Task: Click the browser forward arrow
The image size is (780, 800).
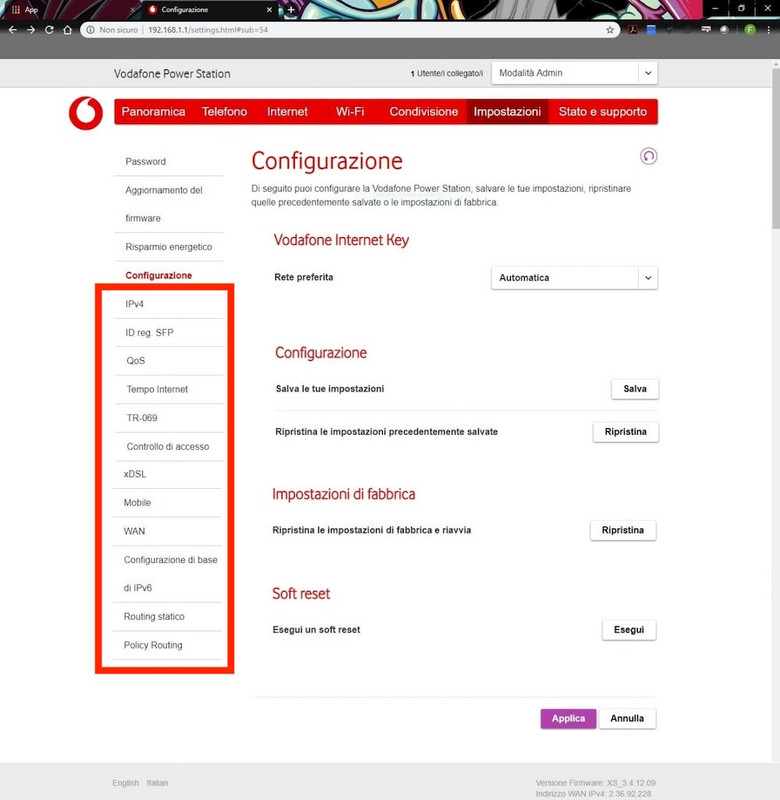Action: coord(31,30)
